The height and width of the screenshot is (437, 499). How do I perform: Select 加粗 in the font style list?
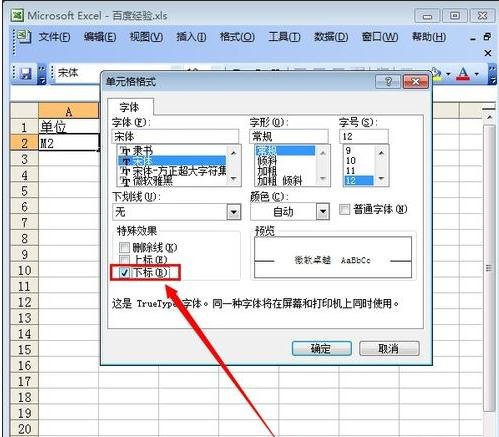click(x=285, y=171)
